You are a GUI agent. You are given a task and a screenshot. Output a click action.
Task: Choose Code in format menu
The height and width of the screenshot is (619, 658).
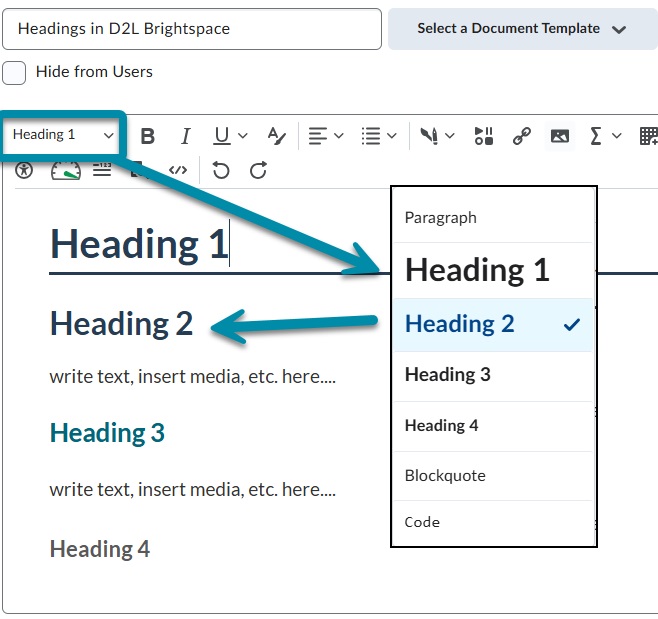pos(493,522)
